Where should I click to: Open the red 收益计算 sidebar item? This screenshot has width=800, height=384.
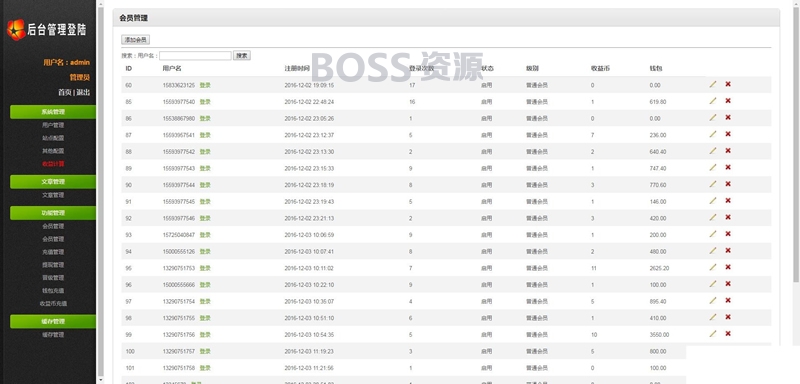(x=53, y=164)
